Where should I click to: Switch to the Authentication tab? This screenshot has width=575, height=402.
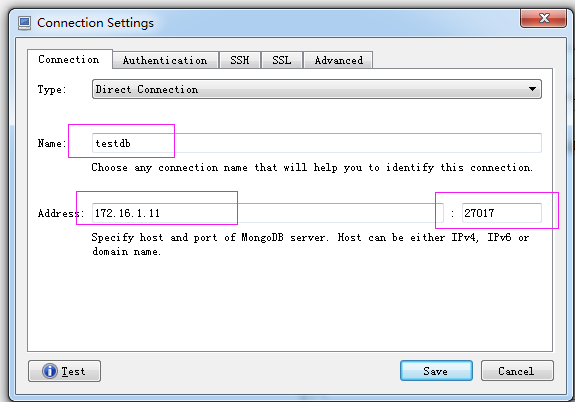point(165,60)
